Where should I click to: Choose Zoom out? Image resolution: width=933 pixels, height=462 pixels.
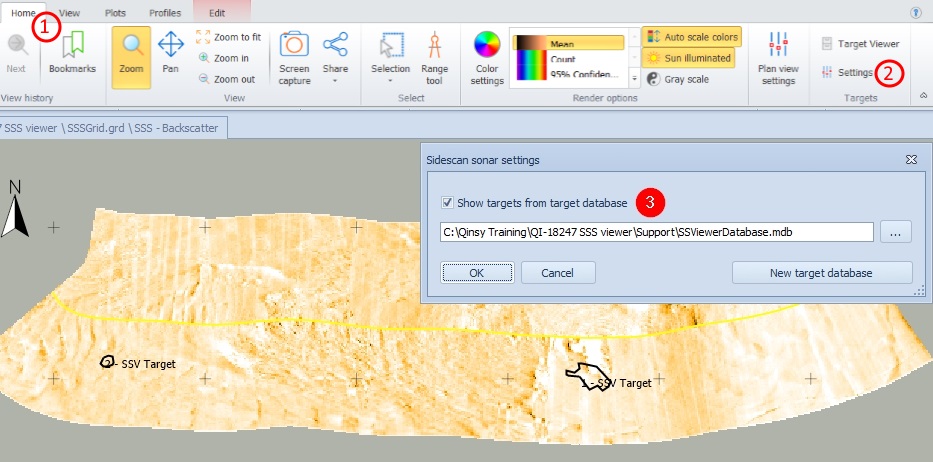(227, 79)
